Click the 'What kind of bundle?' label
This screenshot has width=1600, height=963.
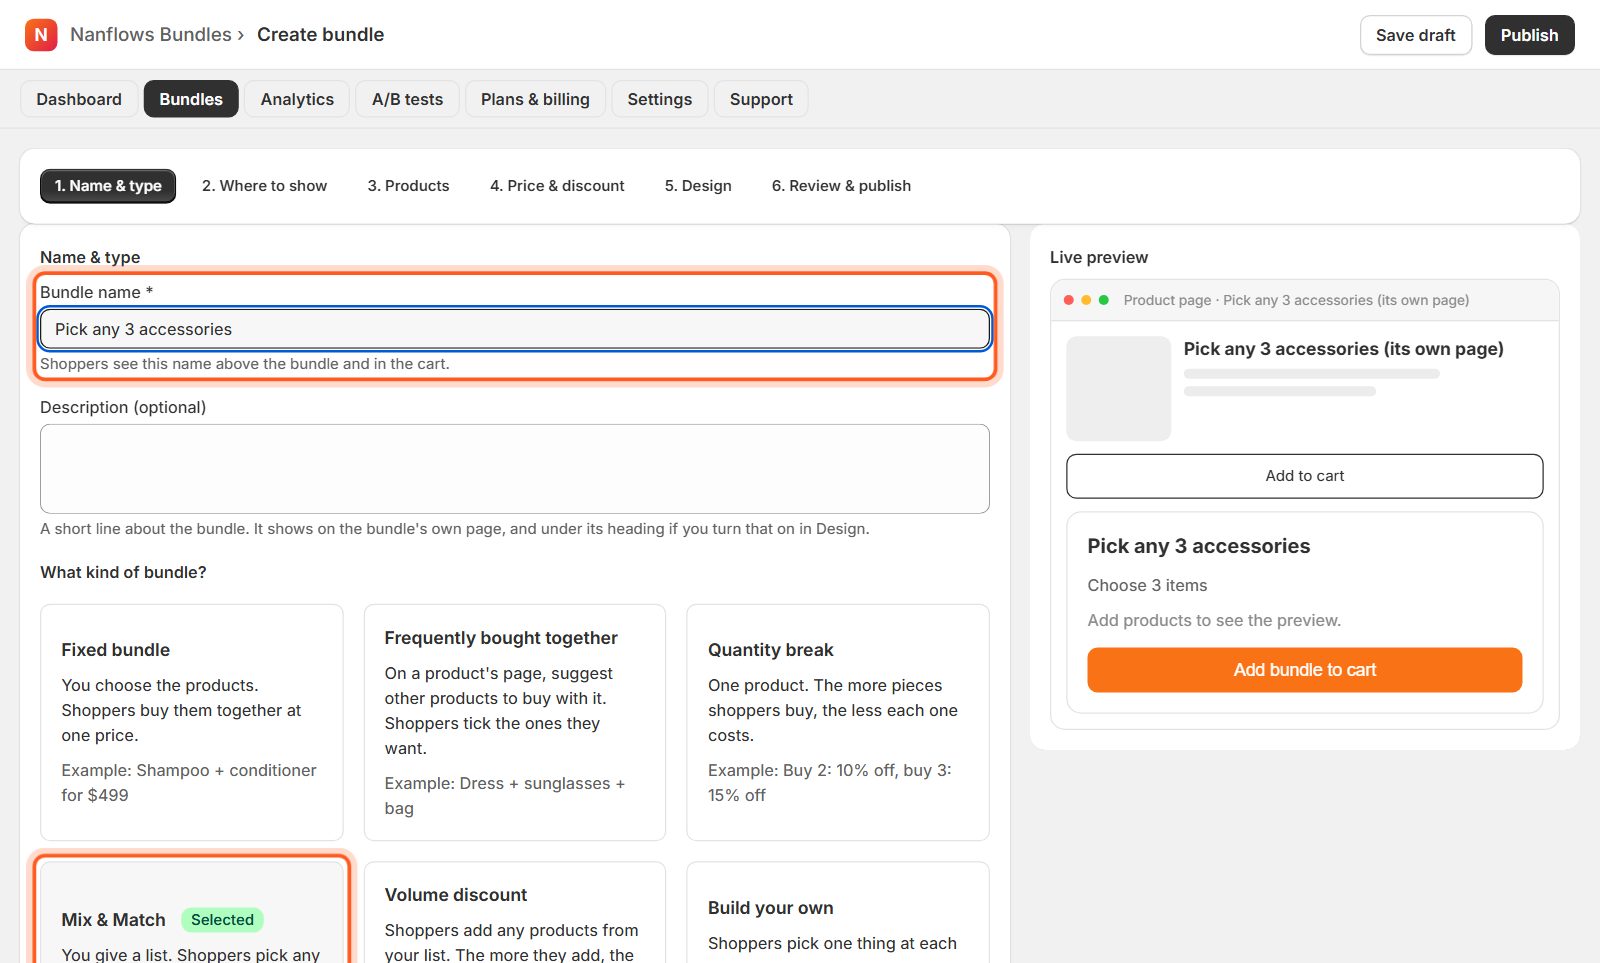[123, 572]
